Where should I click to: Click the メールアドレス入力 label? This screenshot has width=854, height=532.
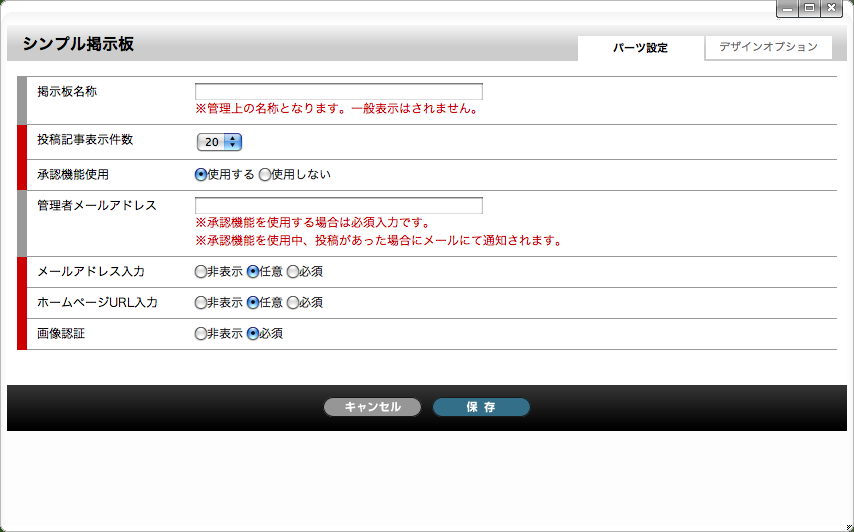[91, 272]
